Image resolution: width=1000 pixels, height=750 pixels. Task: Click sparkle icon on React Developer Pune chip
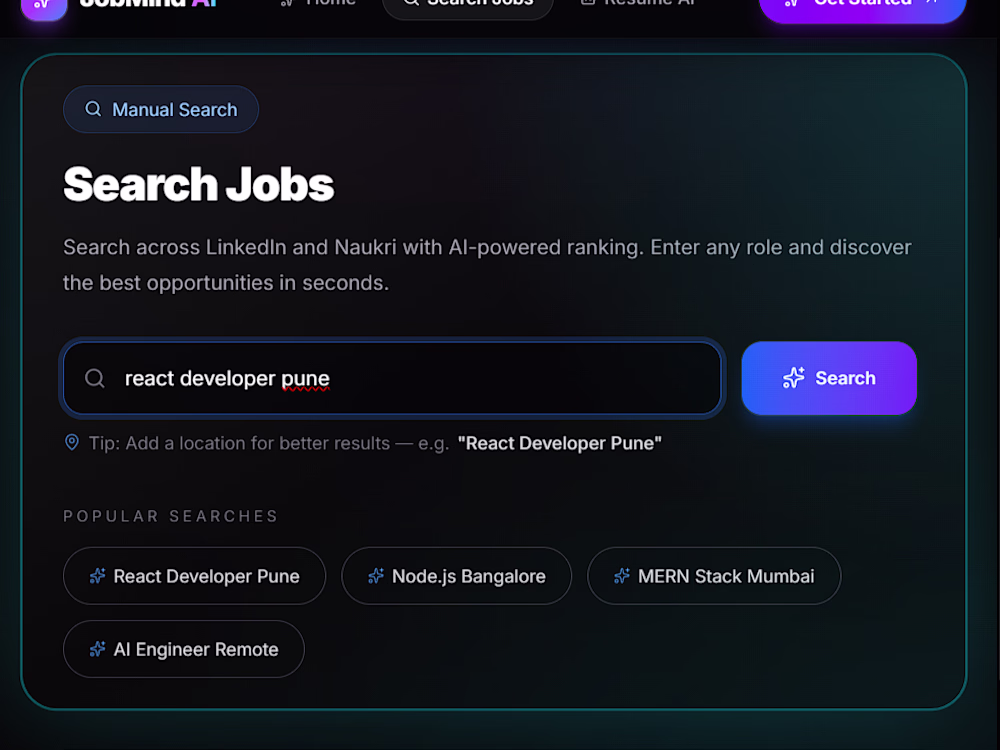click(97, 576)
